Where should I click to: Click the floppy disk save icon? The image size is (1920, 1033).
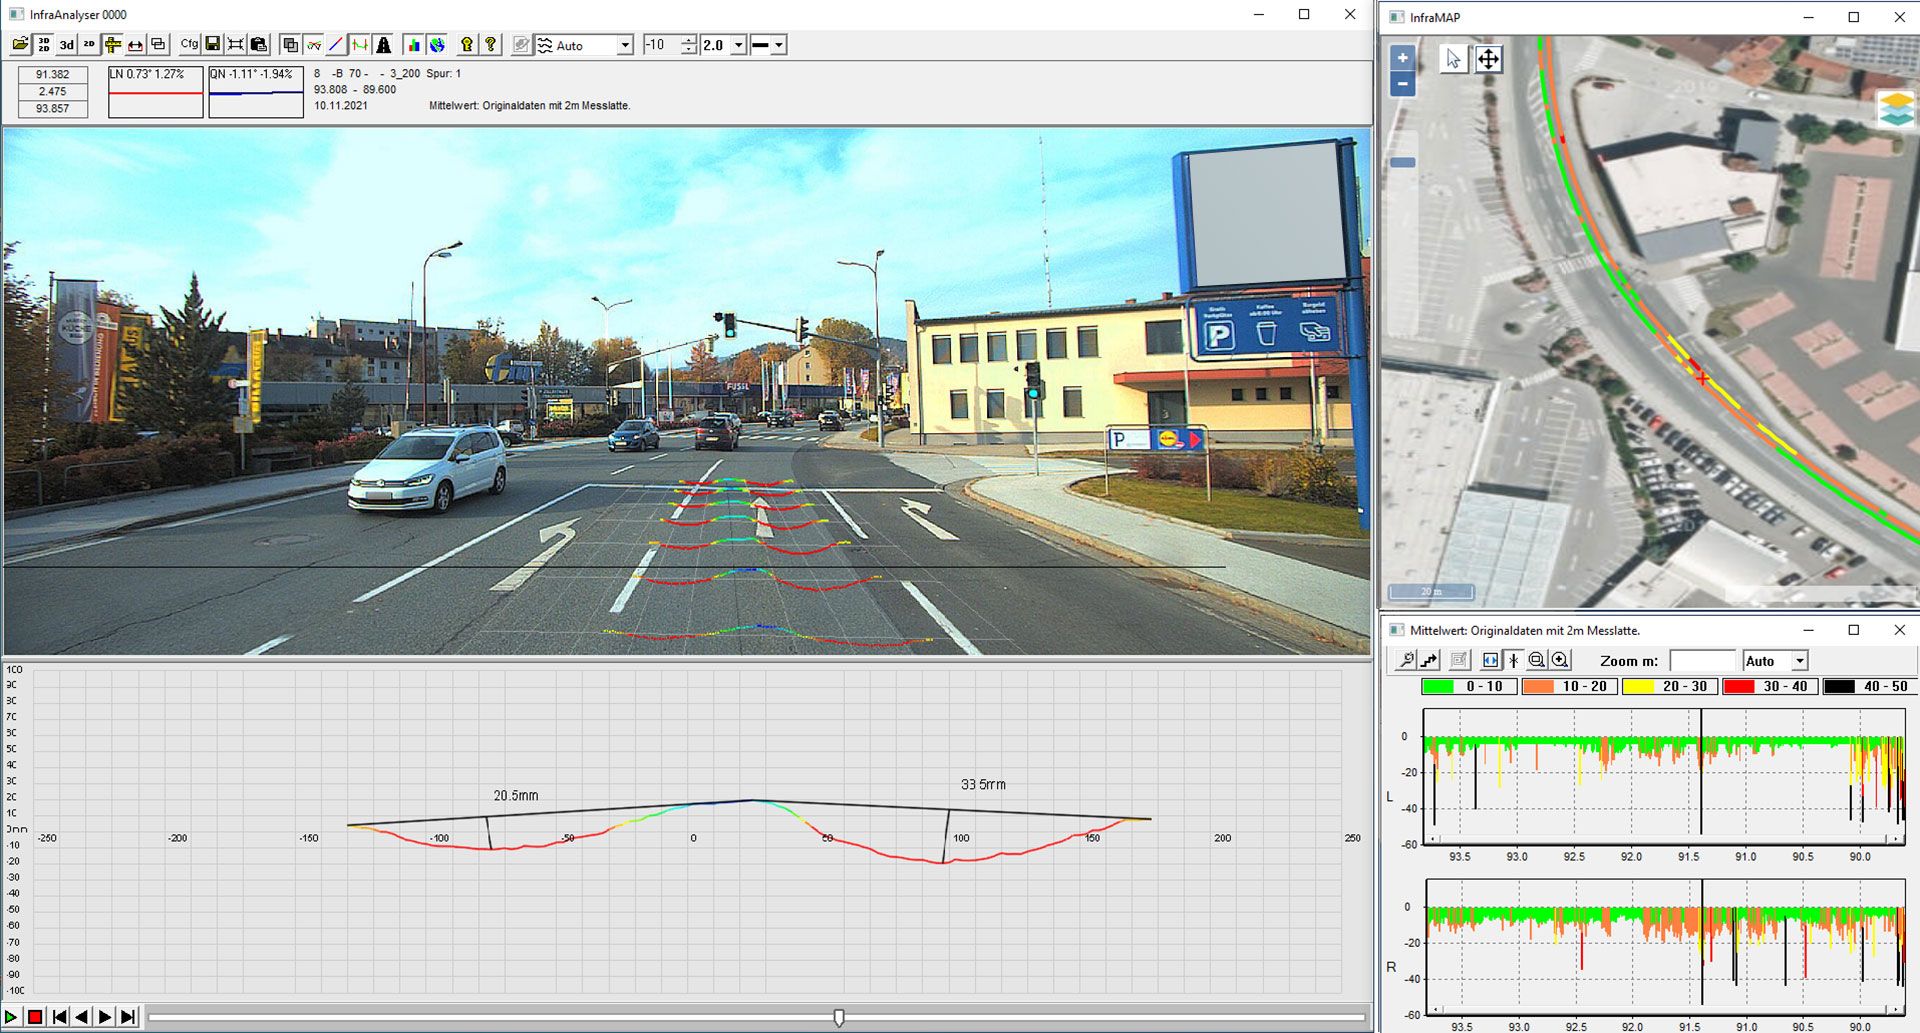tap(213, 45)
